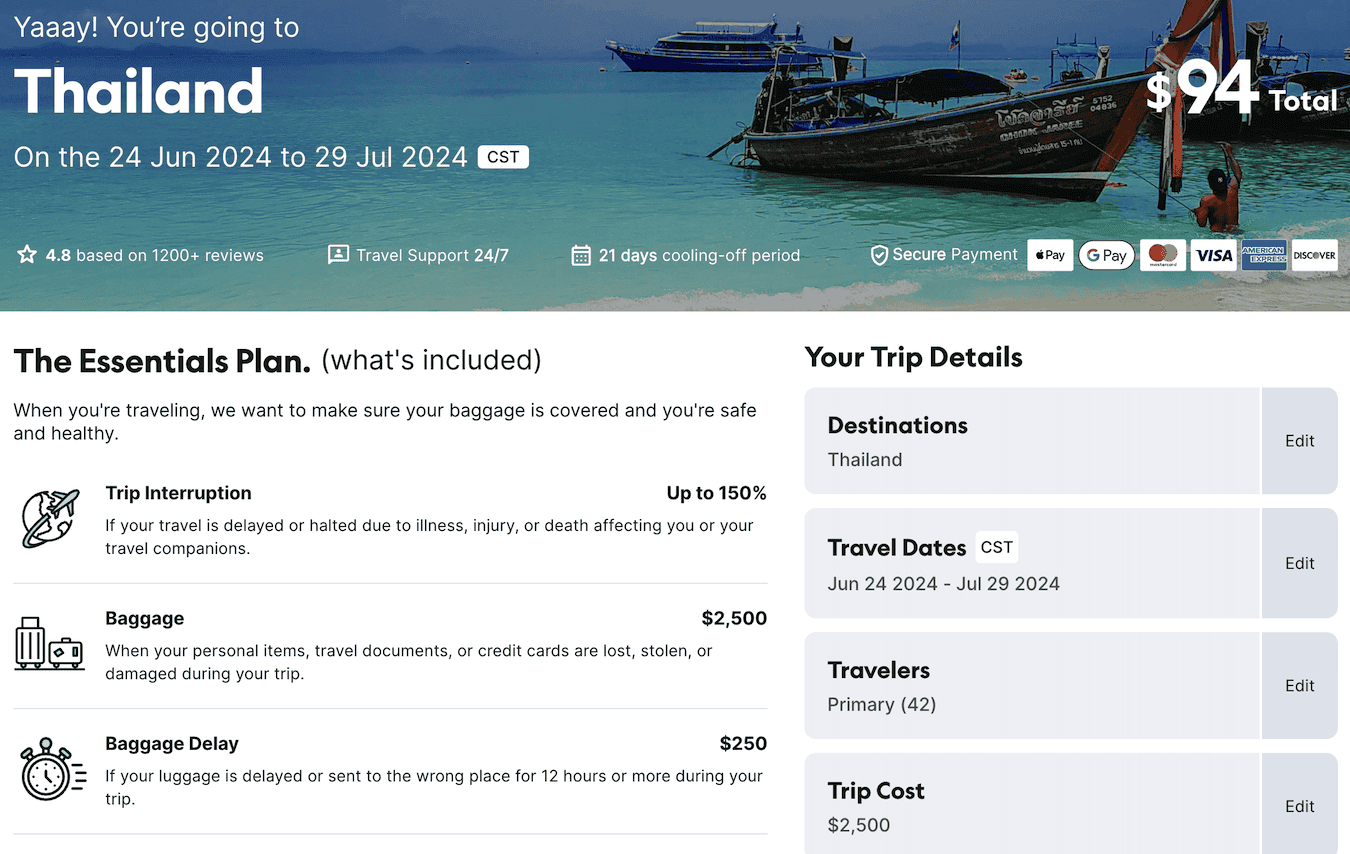Screen dimensions: 1350x854
Task: Click the Discover payment icon
Action: [x=1314, y=255]
